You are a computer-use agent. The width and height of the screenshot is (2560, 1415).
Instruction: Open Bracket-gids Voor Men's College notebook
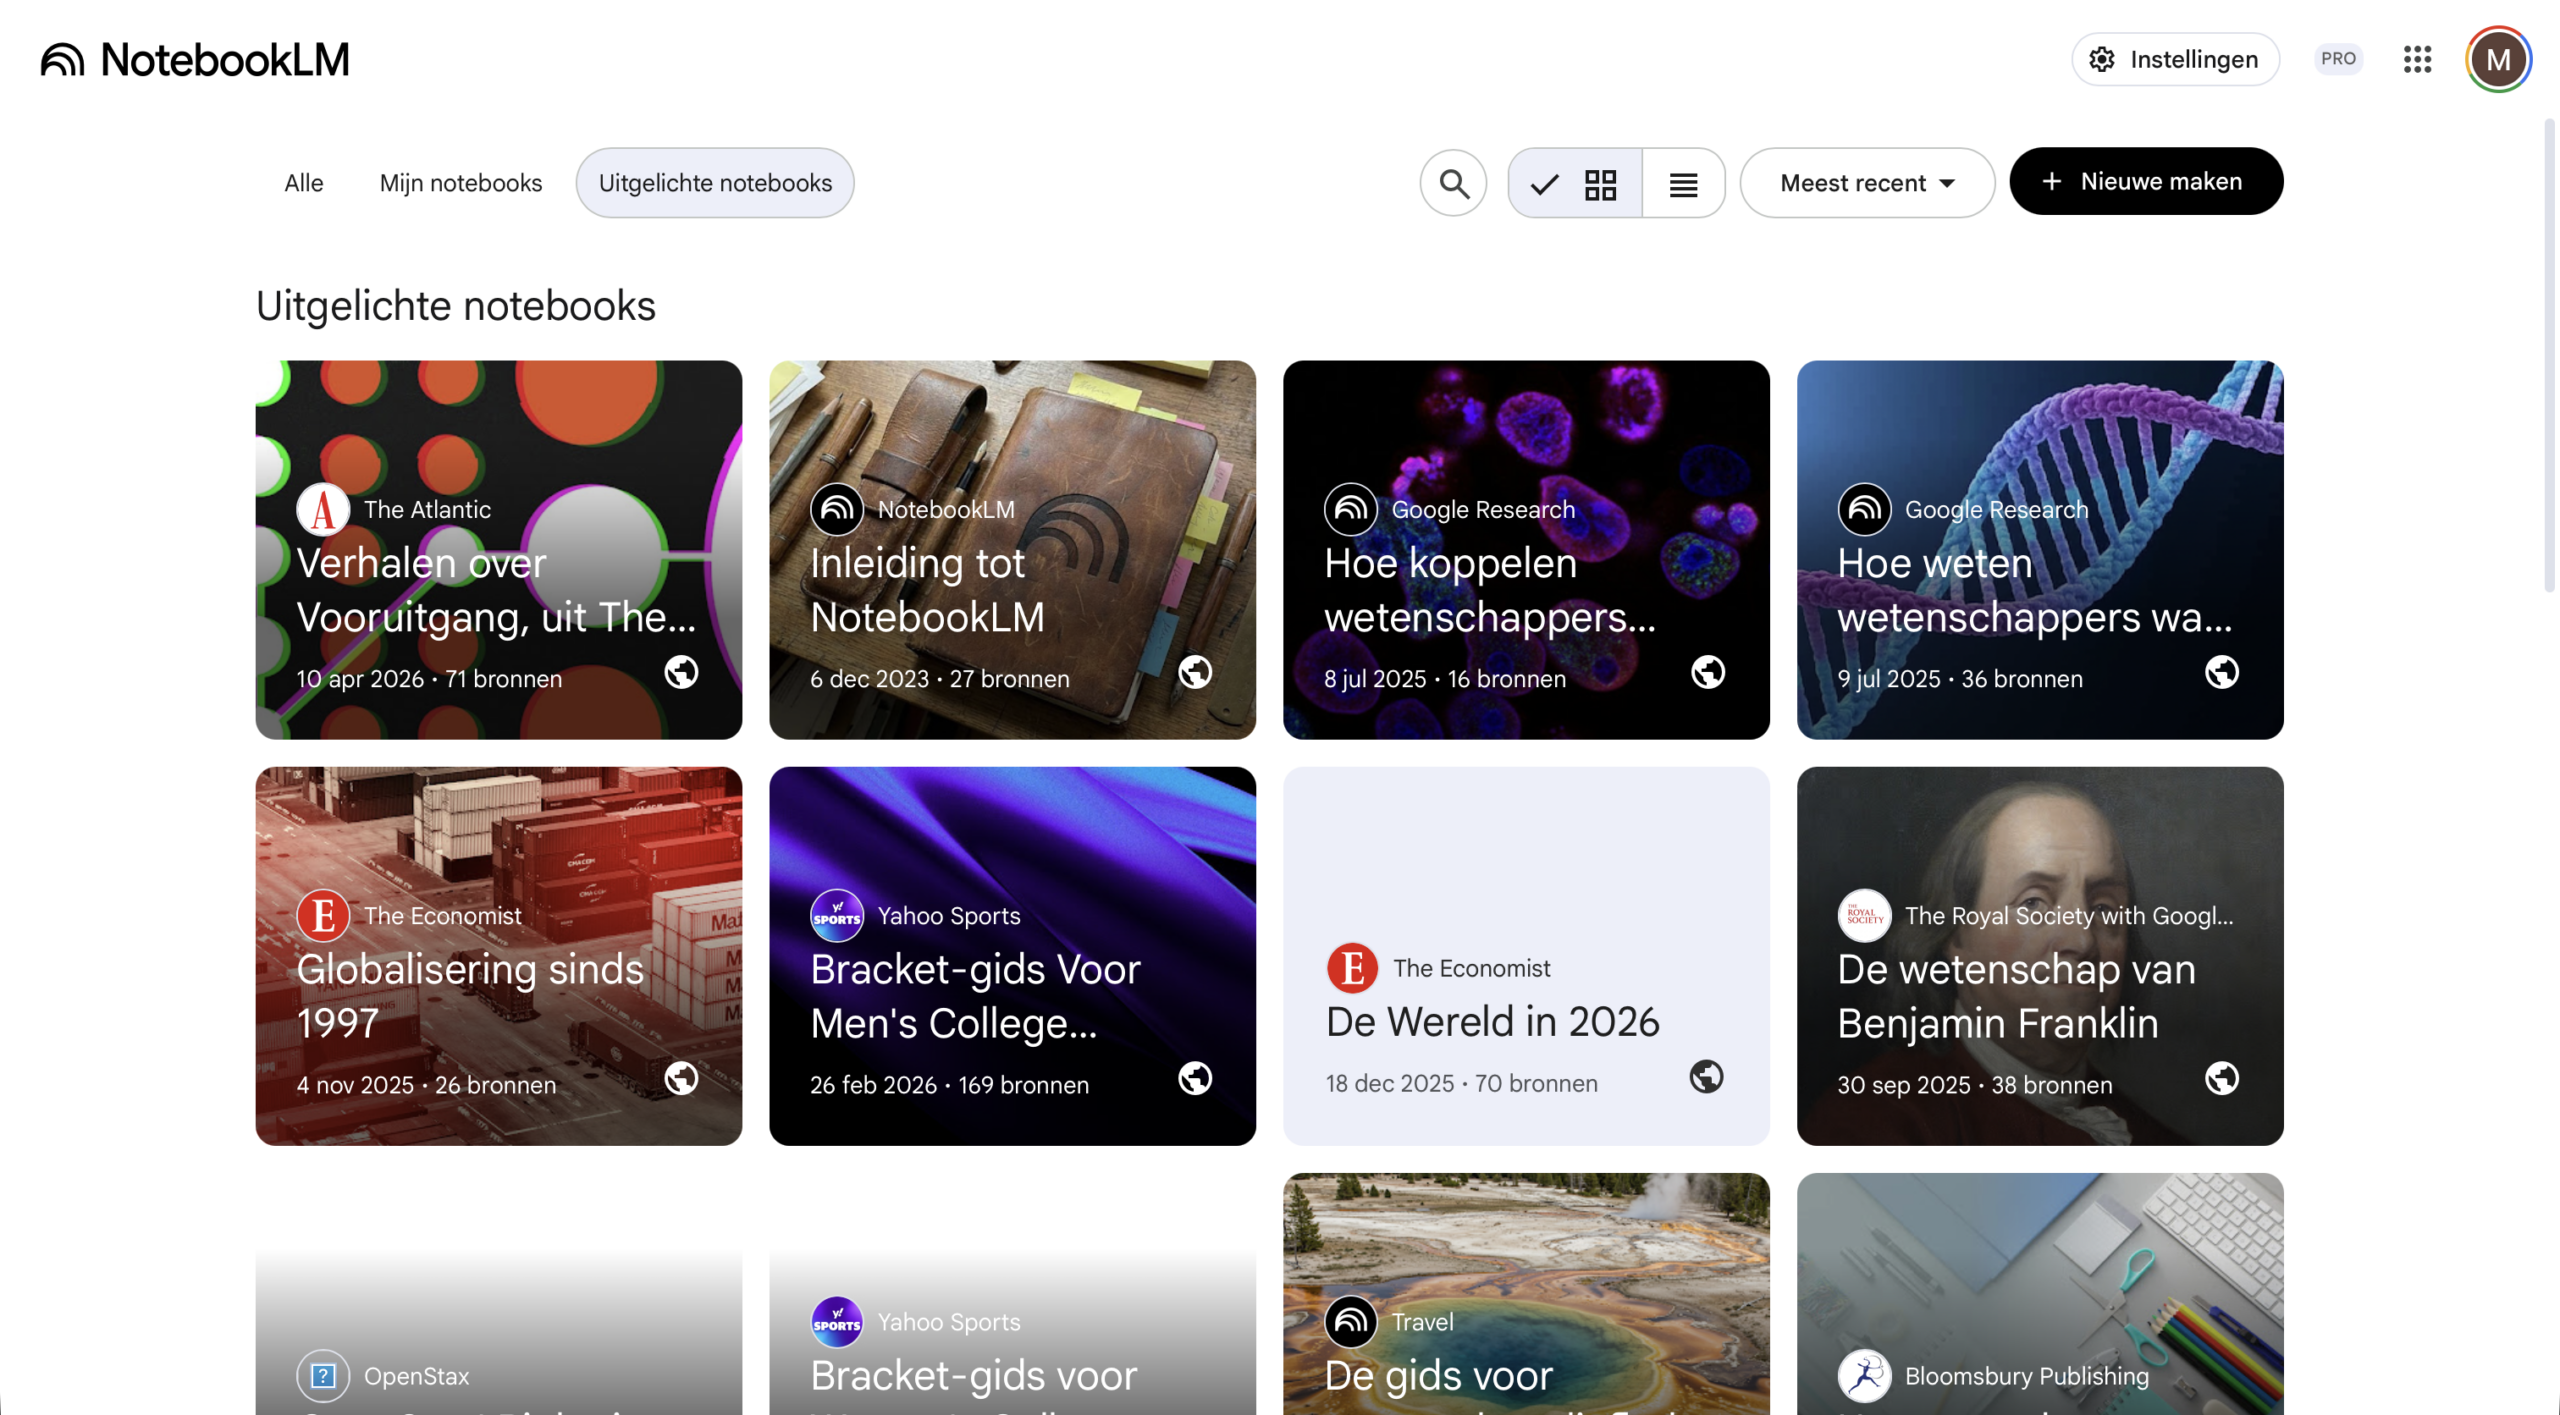[1012, 956]
